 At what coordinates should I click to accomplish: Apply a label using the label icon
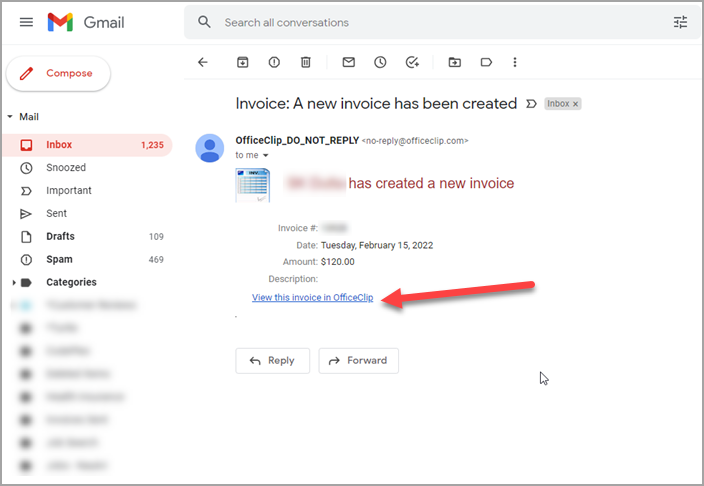(486, 62)
